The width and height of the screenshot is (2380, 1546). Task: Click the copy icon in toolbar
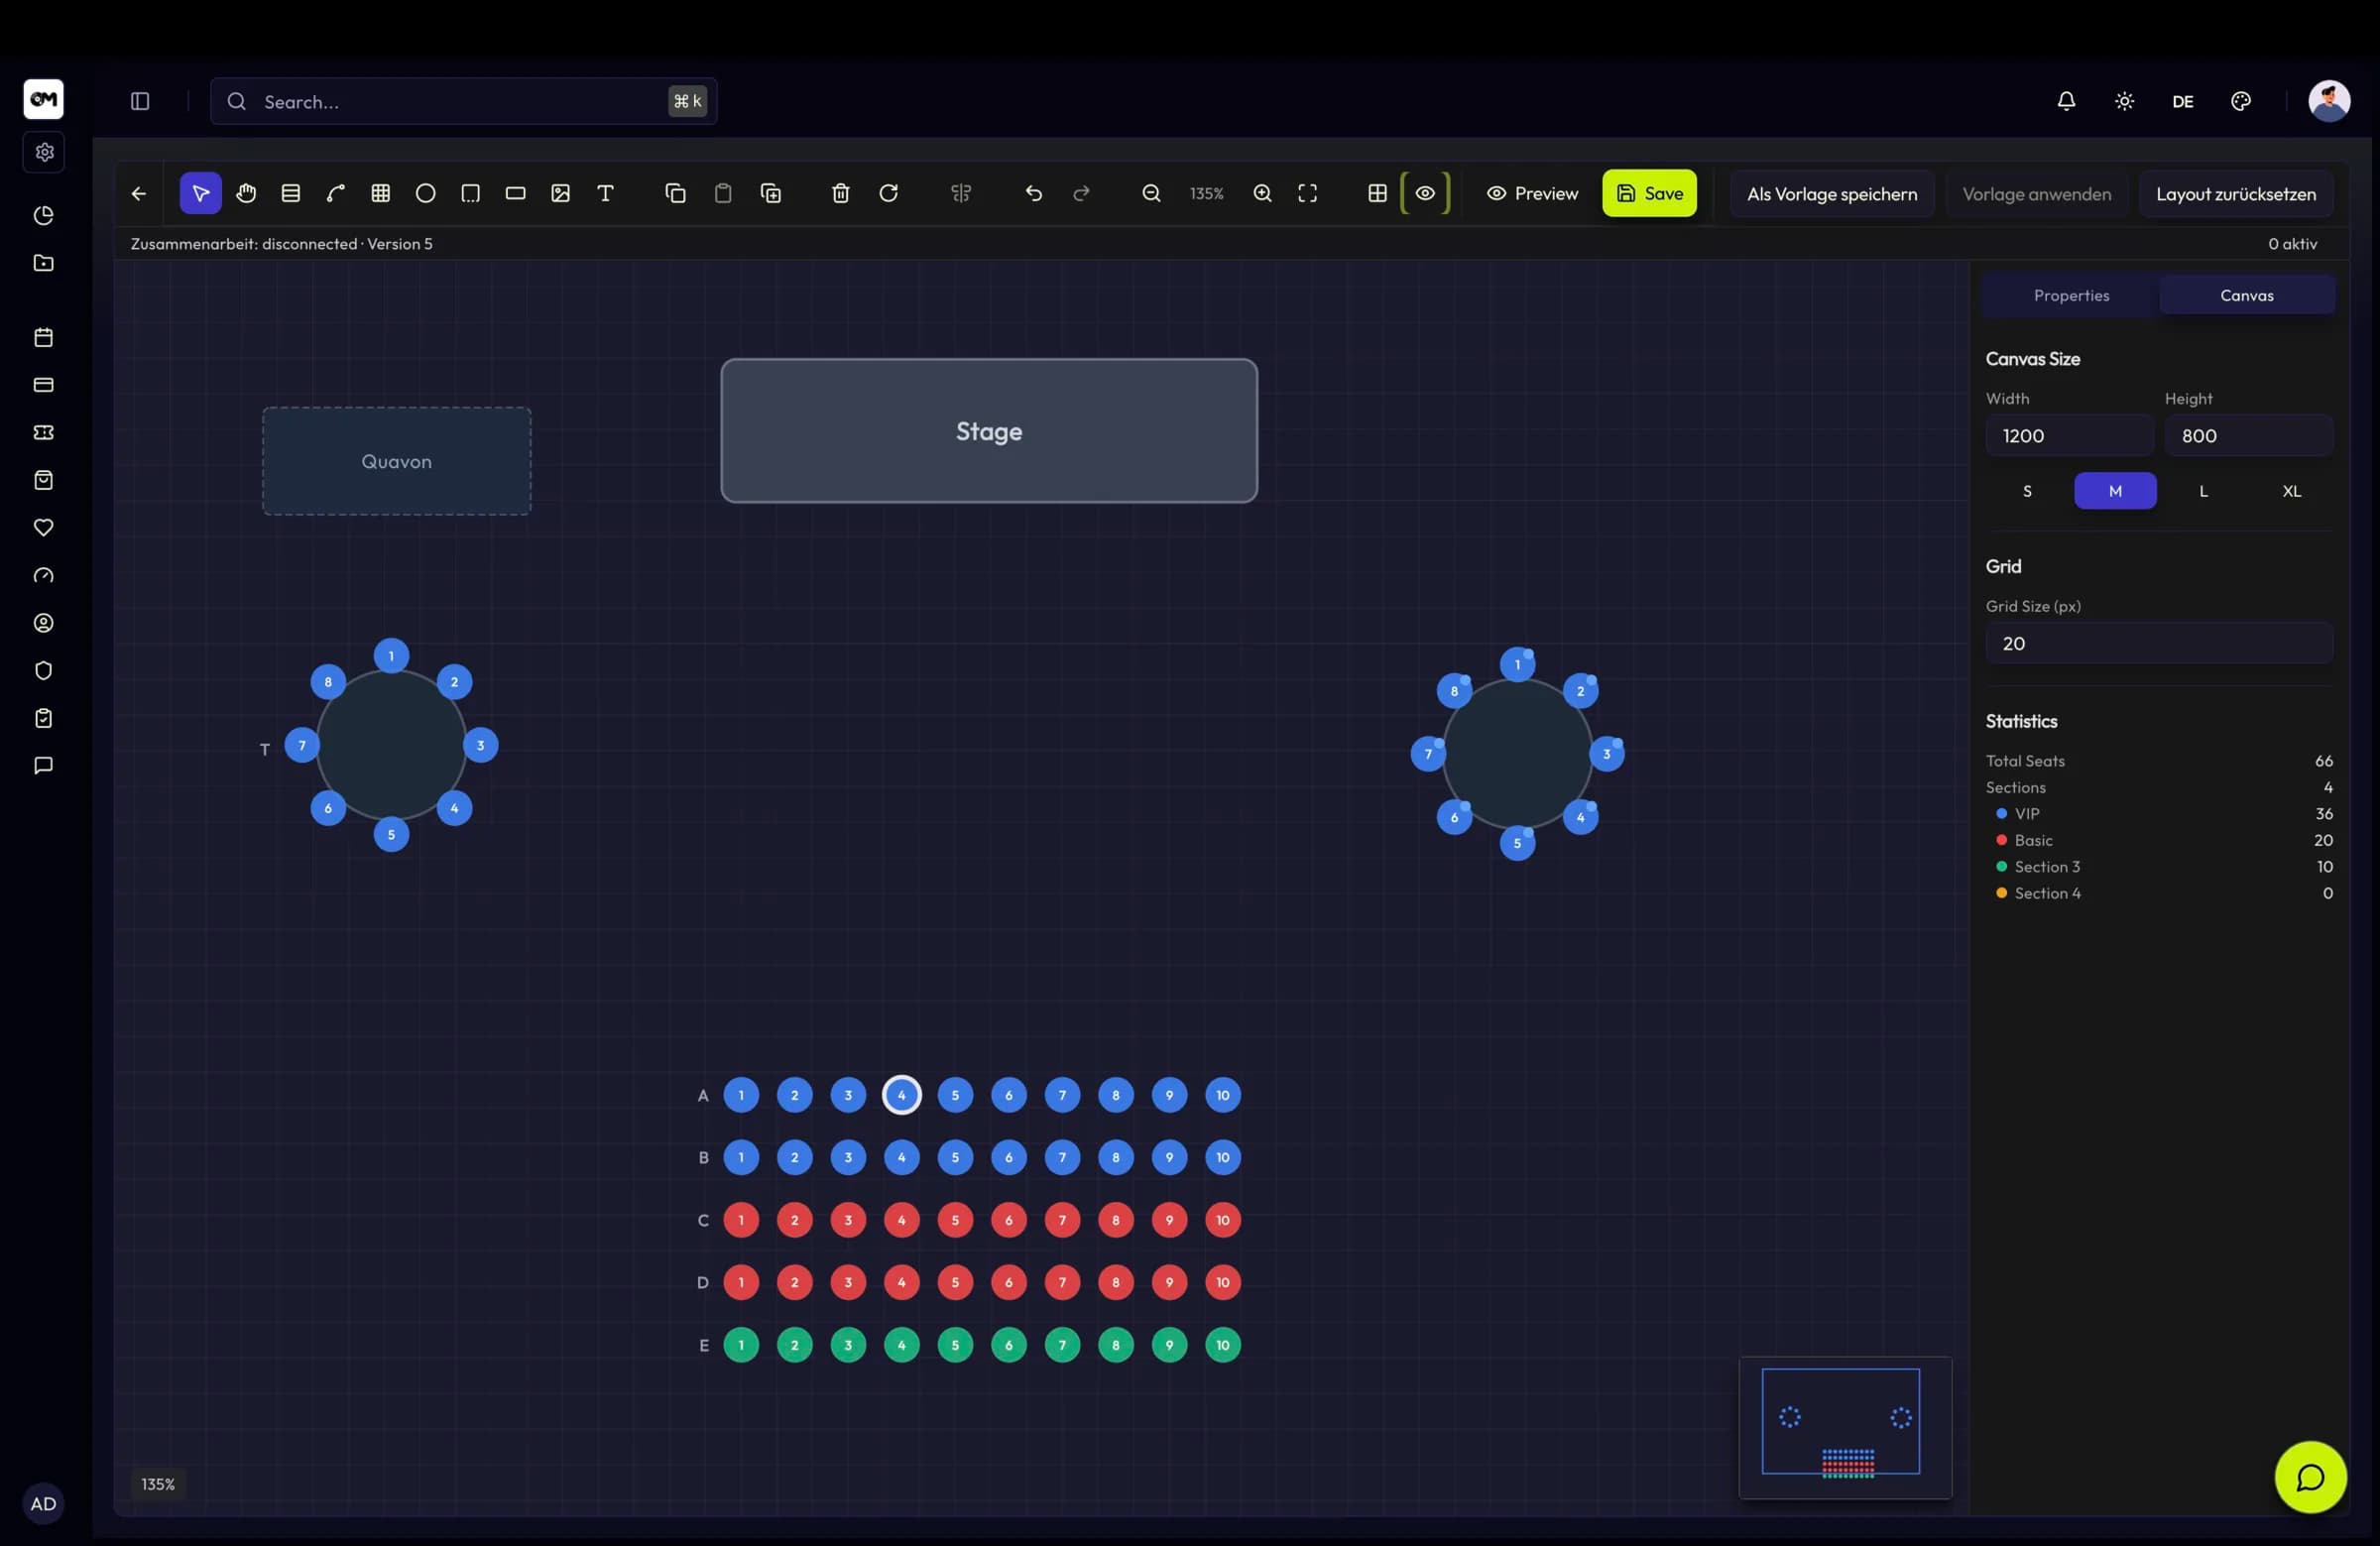pos(676,193)
